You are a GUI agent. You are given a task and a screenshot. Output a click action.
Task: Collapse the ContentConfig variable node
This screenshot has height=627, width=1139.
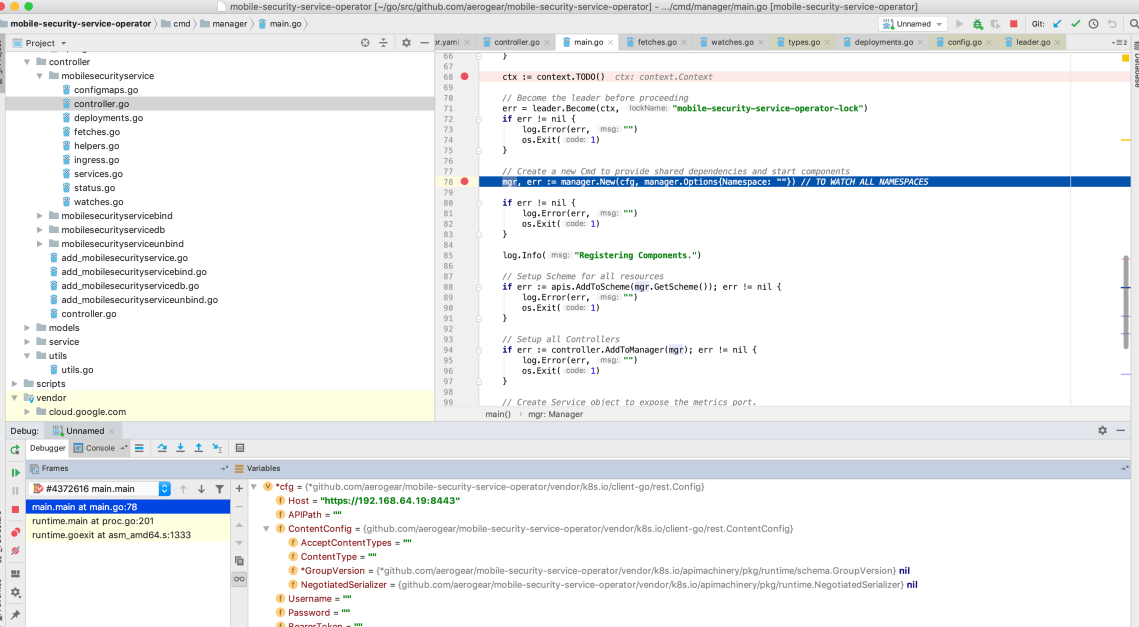click(x=267, y=528)
